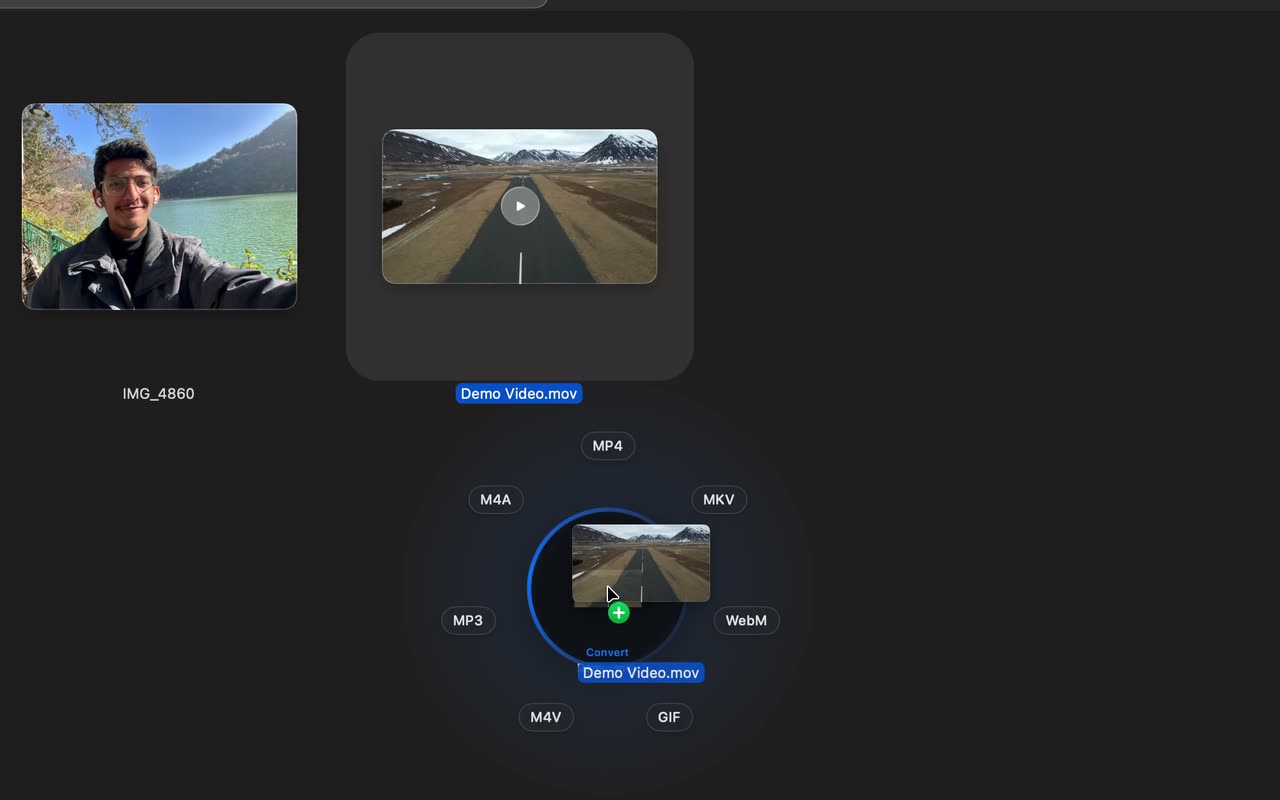The height and width of the screenshot is (800, 1280).
Task: Click the IMG_4860 file name
Action: tap(158, 394)
